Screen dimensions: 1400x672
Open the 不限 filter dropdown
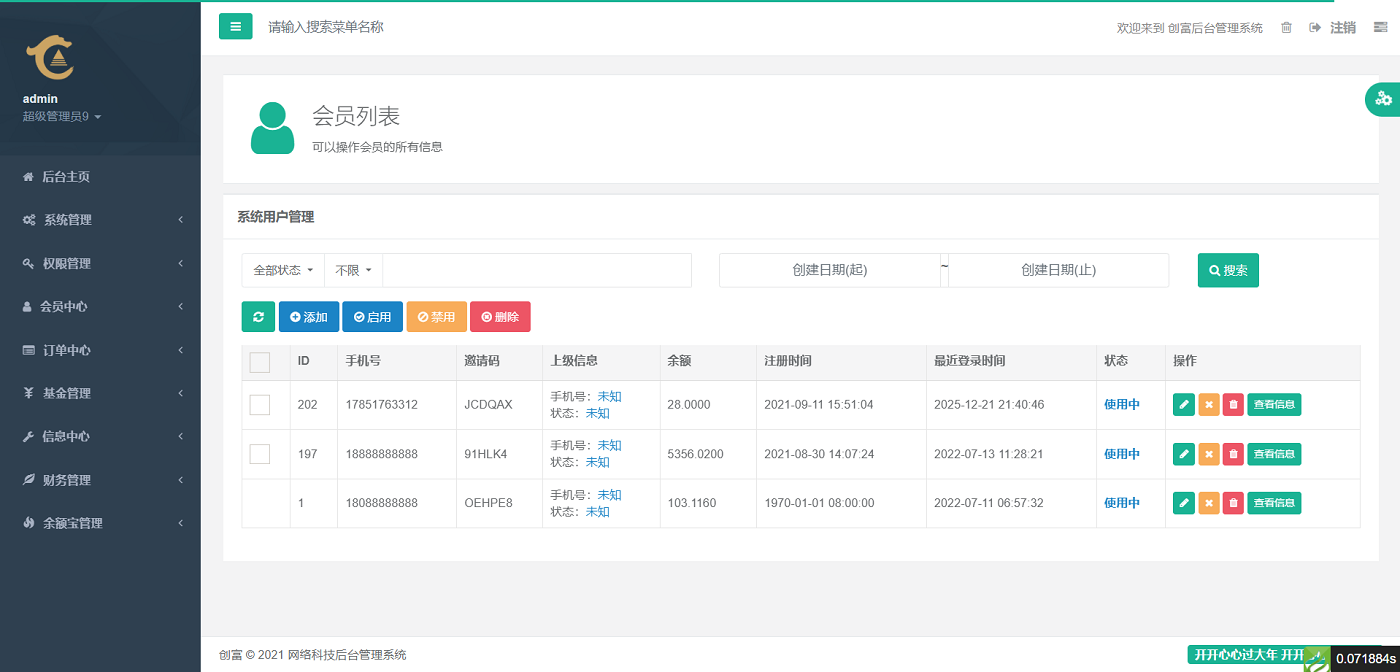coord(352,270)
